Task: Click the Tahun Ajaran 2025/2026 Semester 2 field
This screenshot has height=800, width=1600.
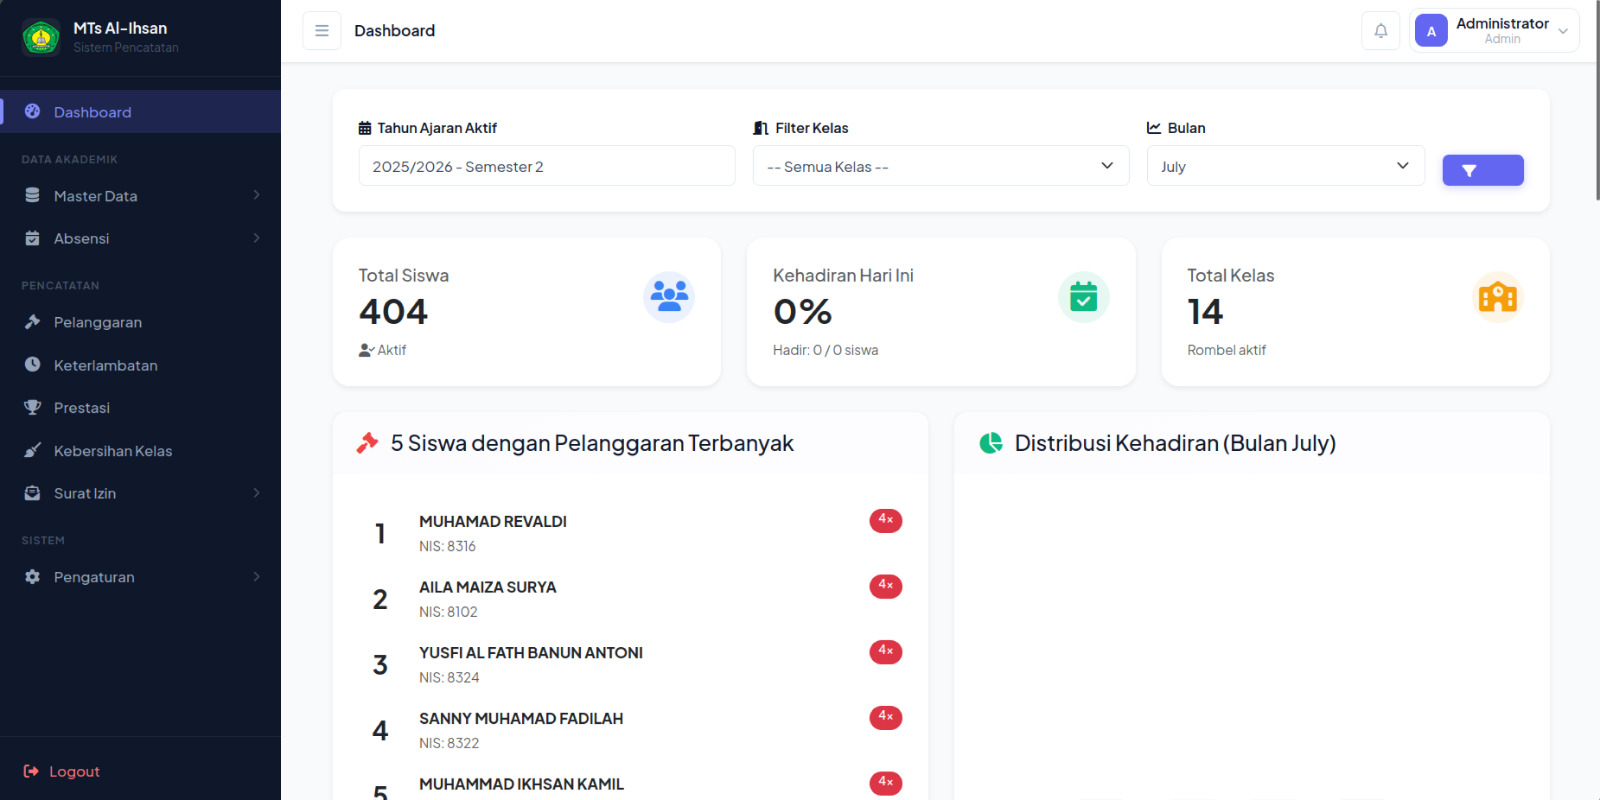Action: tap(547, 166)
